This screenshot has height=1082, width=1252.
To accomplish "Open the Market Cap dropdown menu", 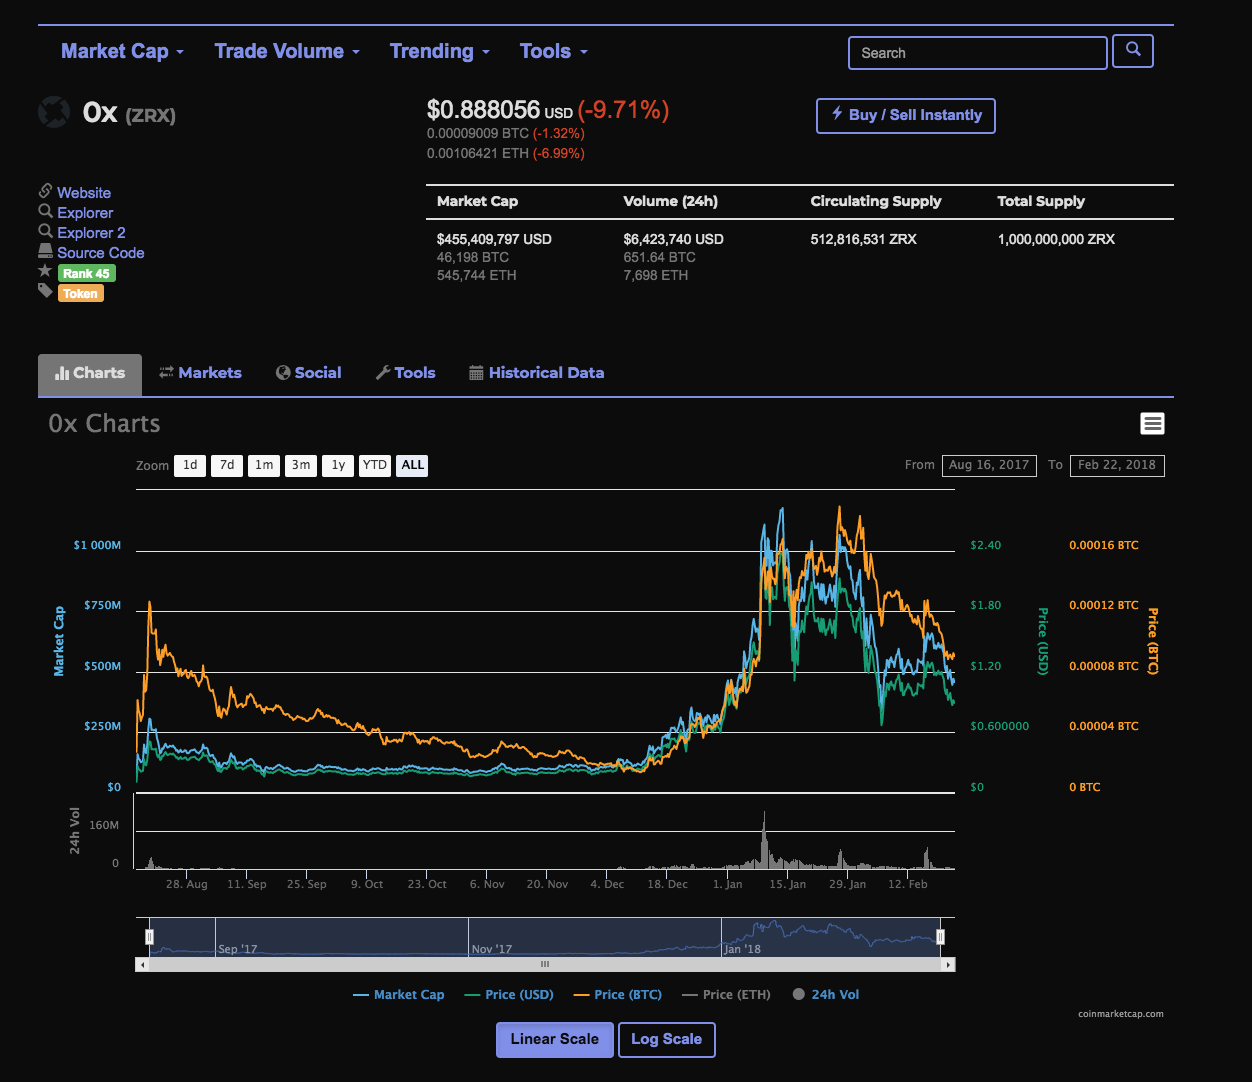I will pyautogui.click(x=122, y=51).
